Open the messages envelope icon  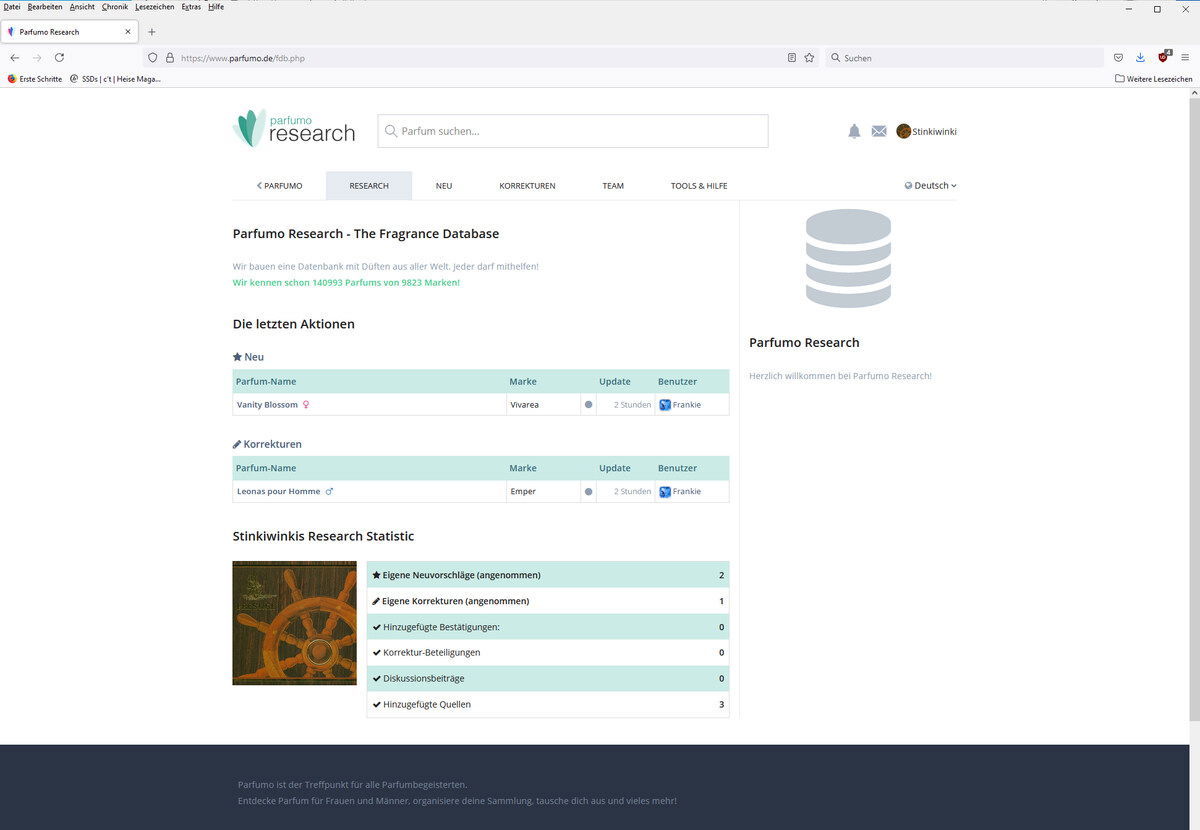tap(879, 131)
